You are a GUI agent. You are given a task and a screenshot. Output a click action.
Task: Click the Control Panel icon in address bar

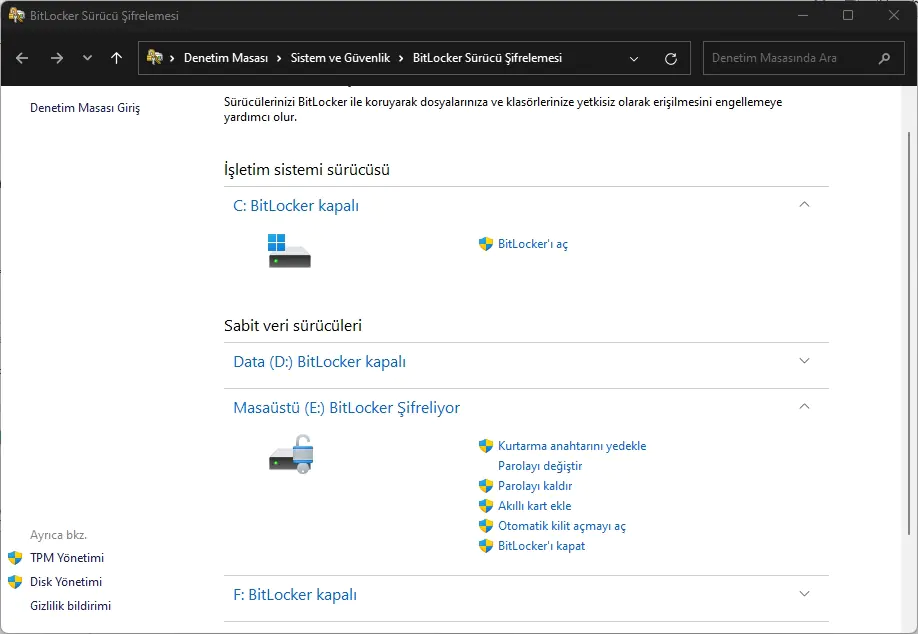(x=155, y=58)
